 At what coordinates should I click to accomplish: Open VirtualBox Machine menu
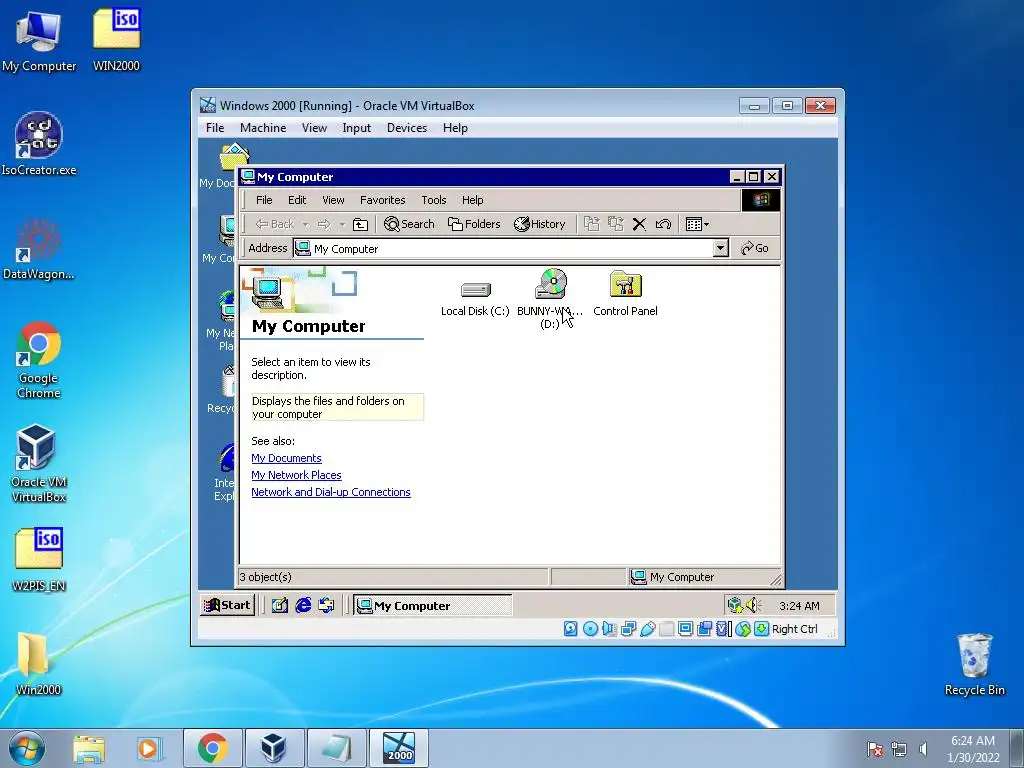click(x=263, y=128)
